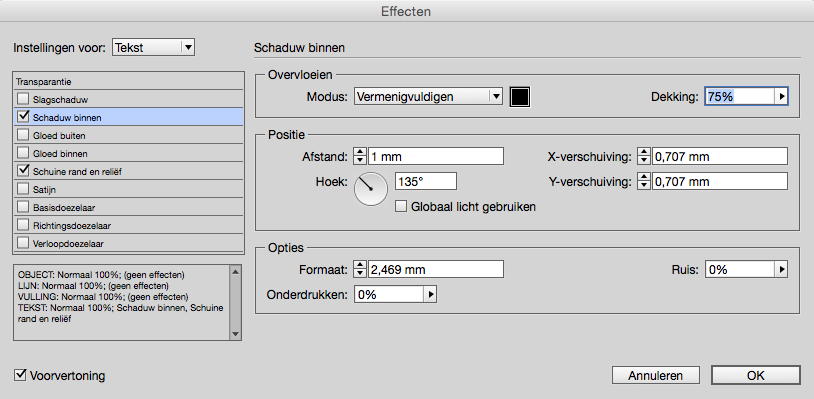Click the VULLING summary line
This screenshot has width=814, height=399.
pyautogui.click(x=103, y=297)
